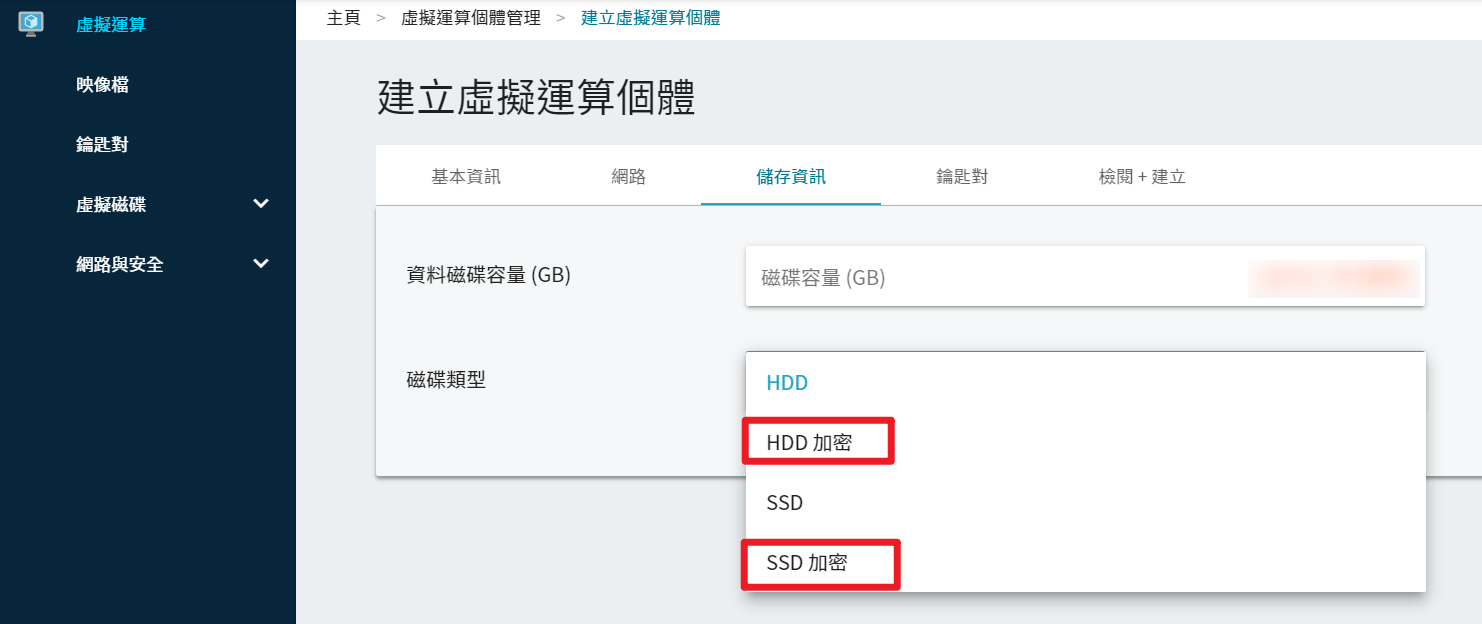Click the 建立虛擬運算個體 breadcrumb
1482x624 pixels.
pos(650,18)
